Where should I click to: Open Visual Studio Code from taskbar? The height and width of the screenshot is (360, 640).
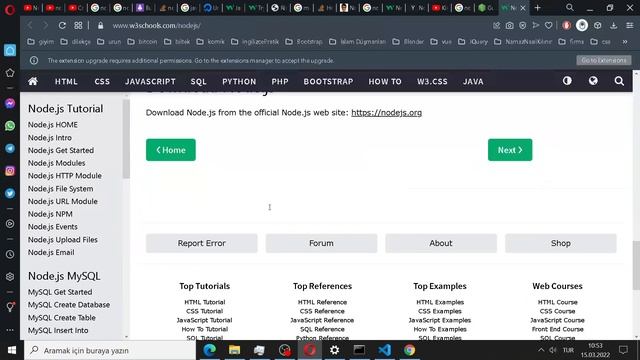click(384, 350)
